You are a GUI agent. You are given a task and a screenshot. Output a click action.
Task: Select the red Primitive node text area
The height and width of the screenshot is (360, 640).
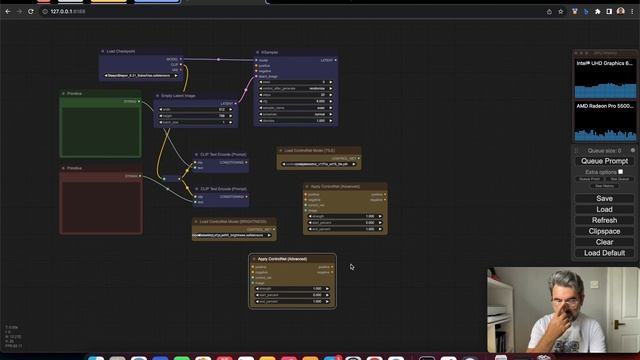(101, 206)
